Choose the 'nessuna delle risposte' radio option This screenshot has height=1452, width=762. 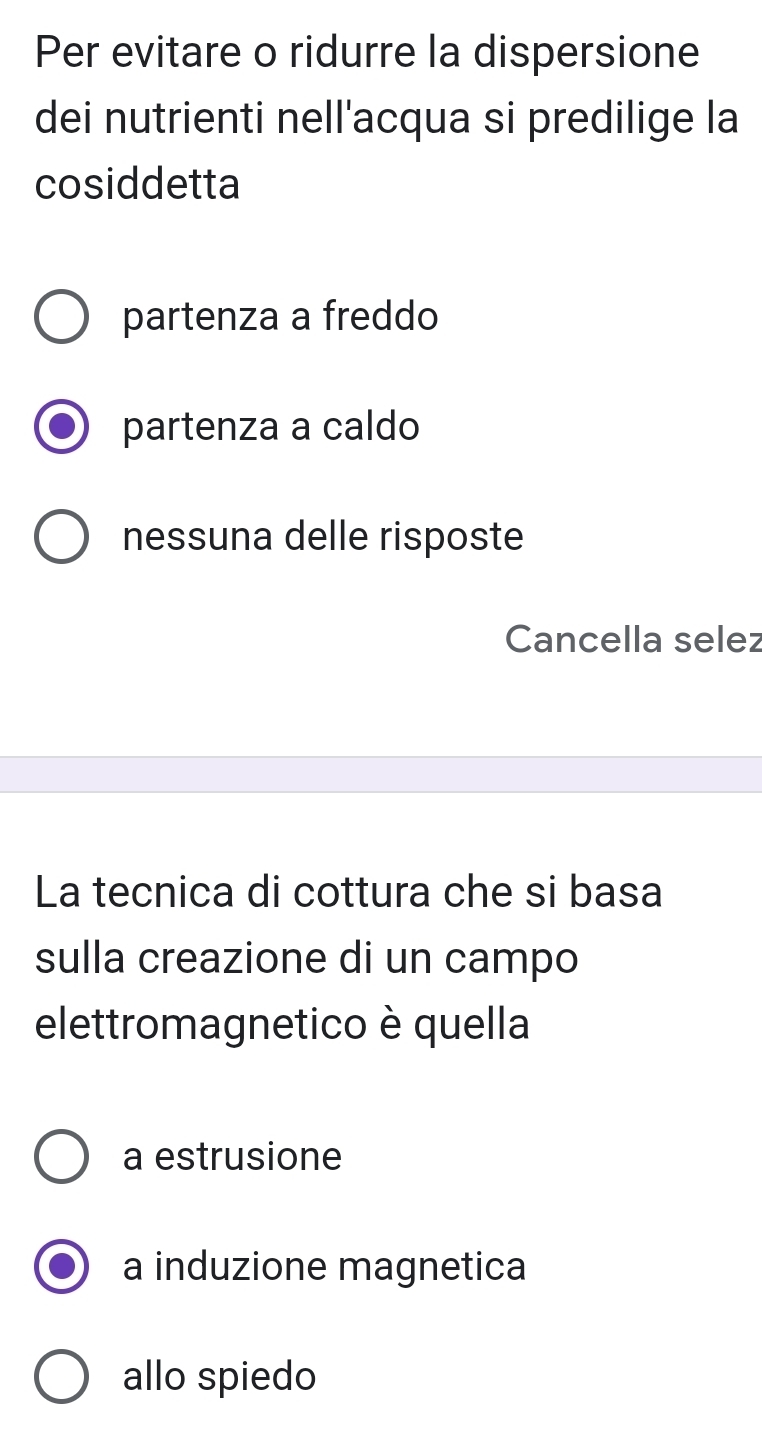pyautogui.click(x=61, y=538)
